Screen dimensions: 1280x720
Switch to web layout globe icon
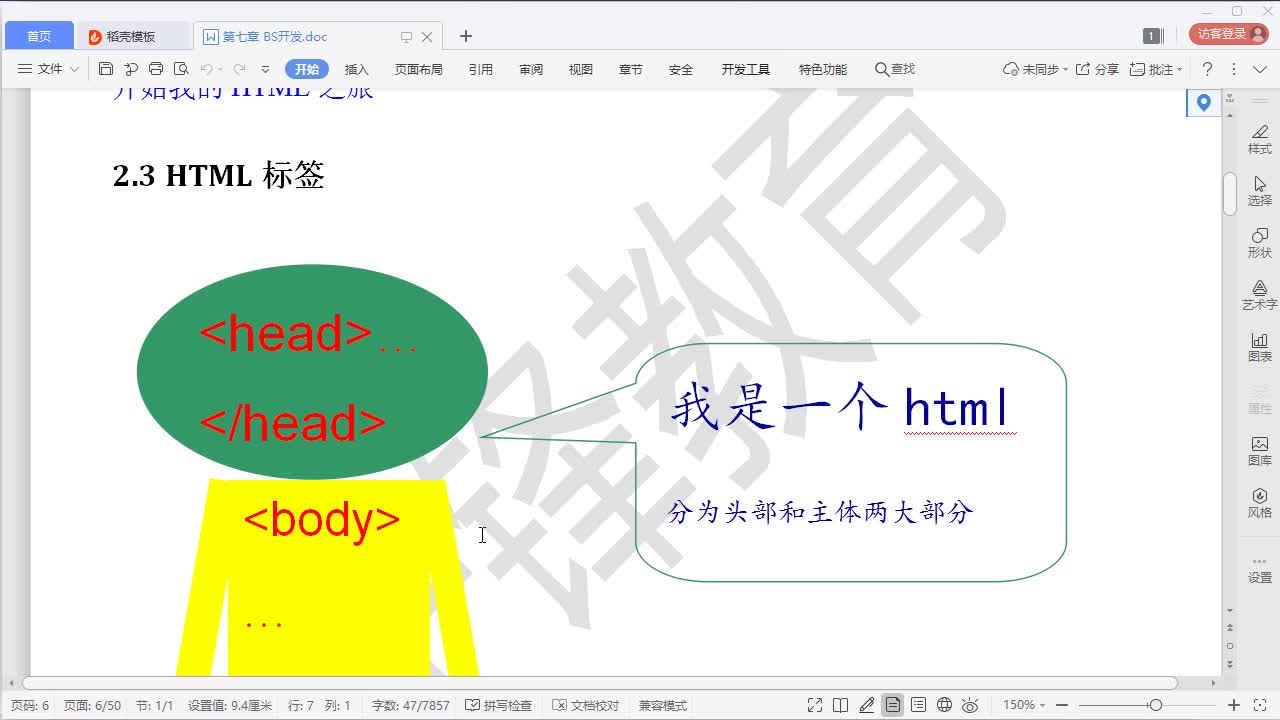click(944, 705)
